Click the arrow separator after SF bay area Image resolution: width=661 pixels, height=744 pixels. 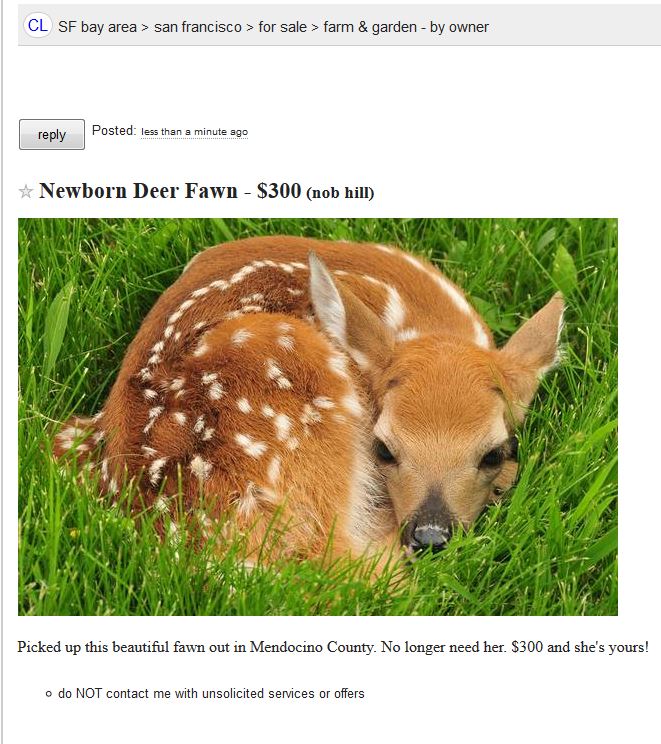145,28
